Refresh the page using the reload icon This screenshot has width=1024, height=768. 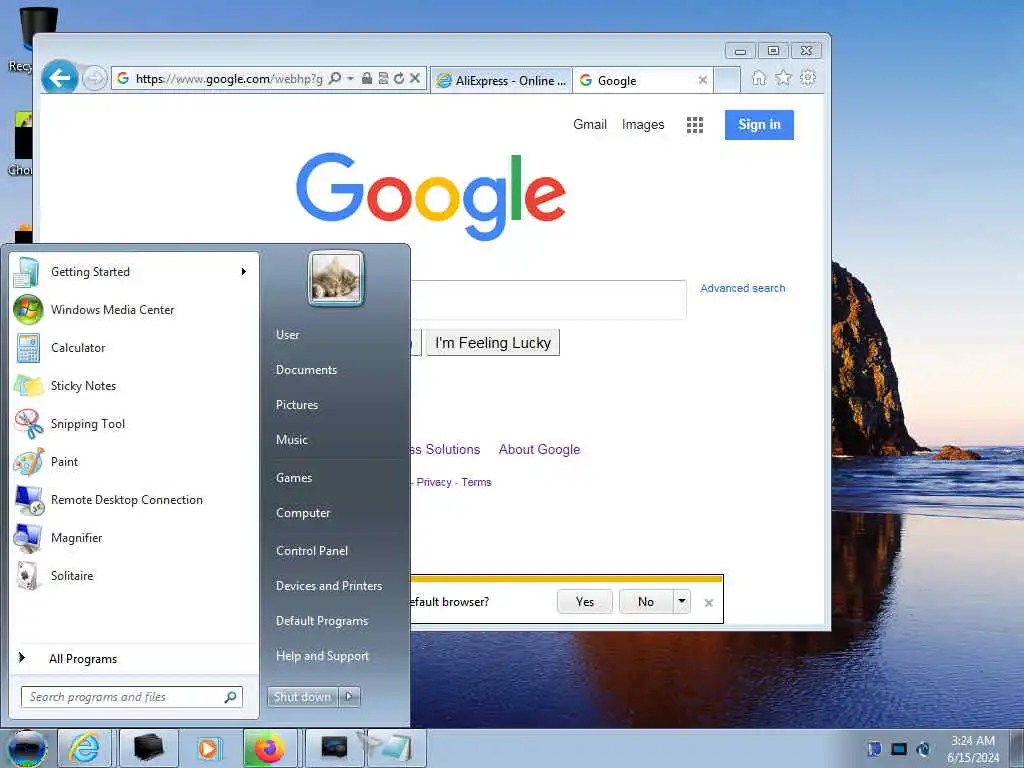[x=399, y=78]
